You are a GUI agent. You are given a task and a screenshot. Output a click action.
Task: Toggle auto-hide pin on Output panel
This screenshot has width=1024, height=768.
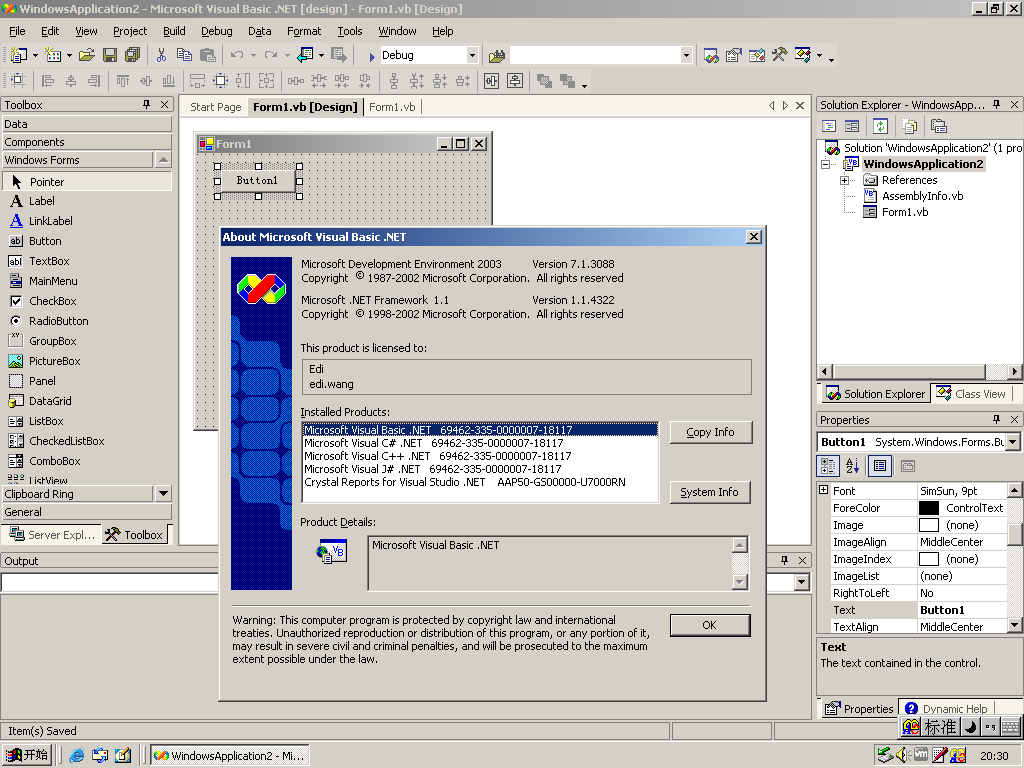tap(784, 560)
